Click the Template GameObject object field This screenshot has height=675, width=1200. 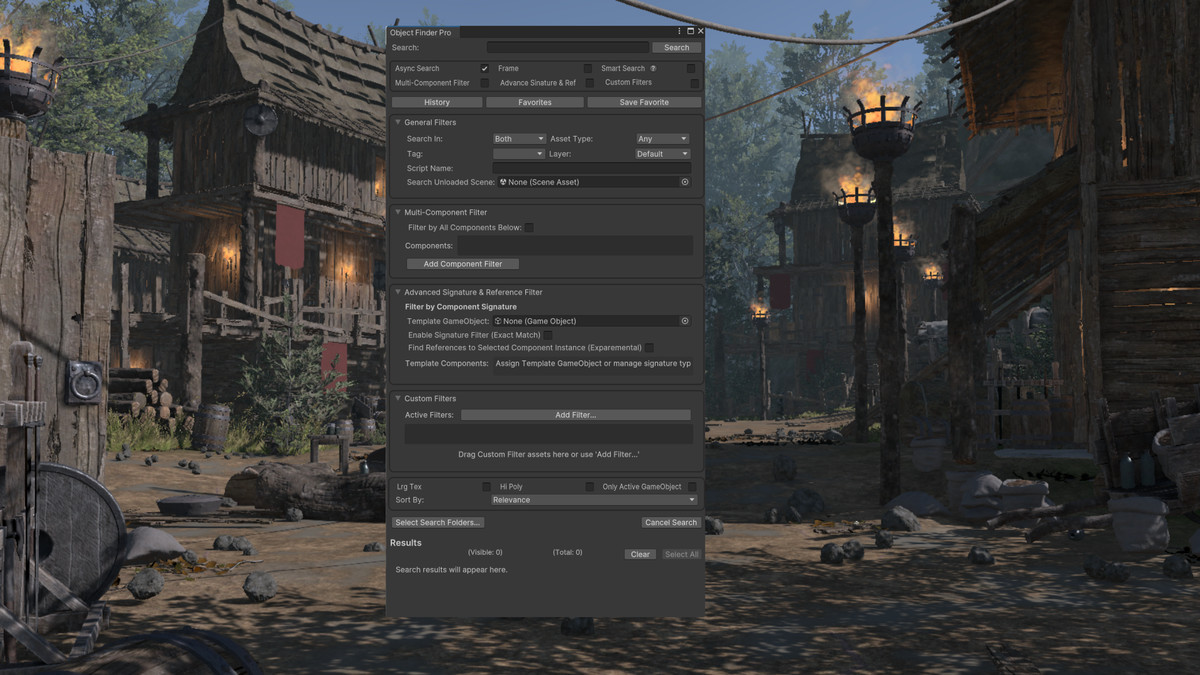coord(593,321)
